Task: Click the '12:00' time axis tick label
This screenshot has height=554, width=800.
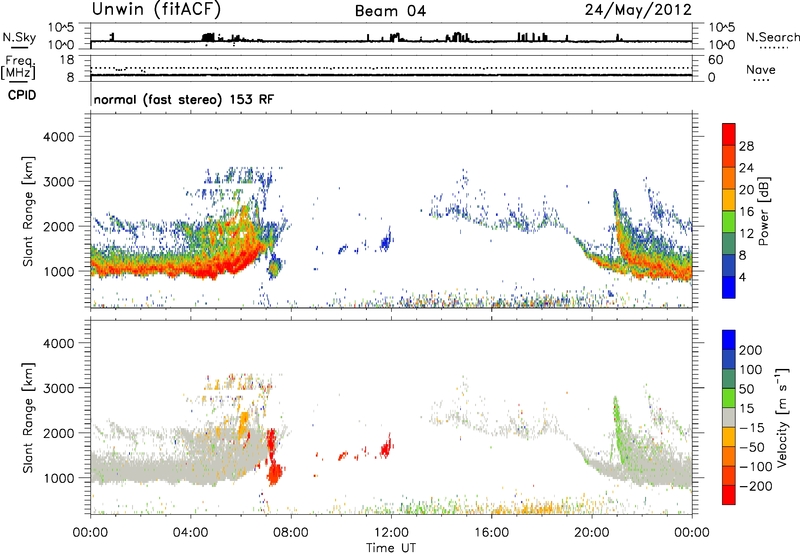Action: coord(391,533)
